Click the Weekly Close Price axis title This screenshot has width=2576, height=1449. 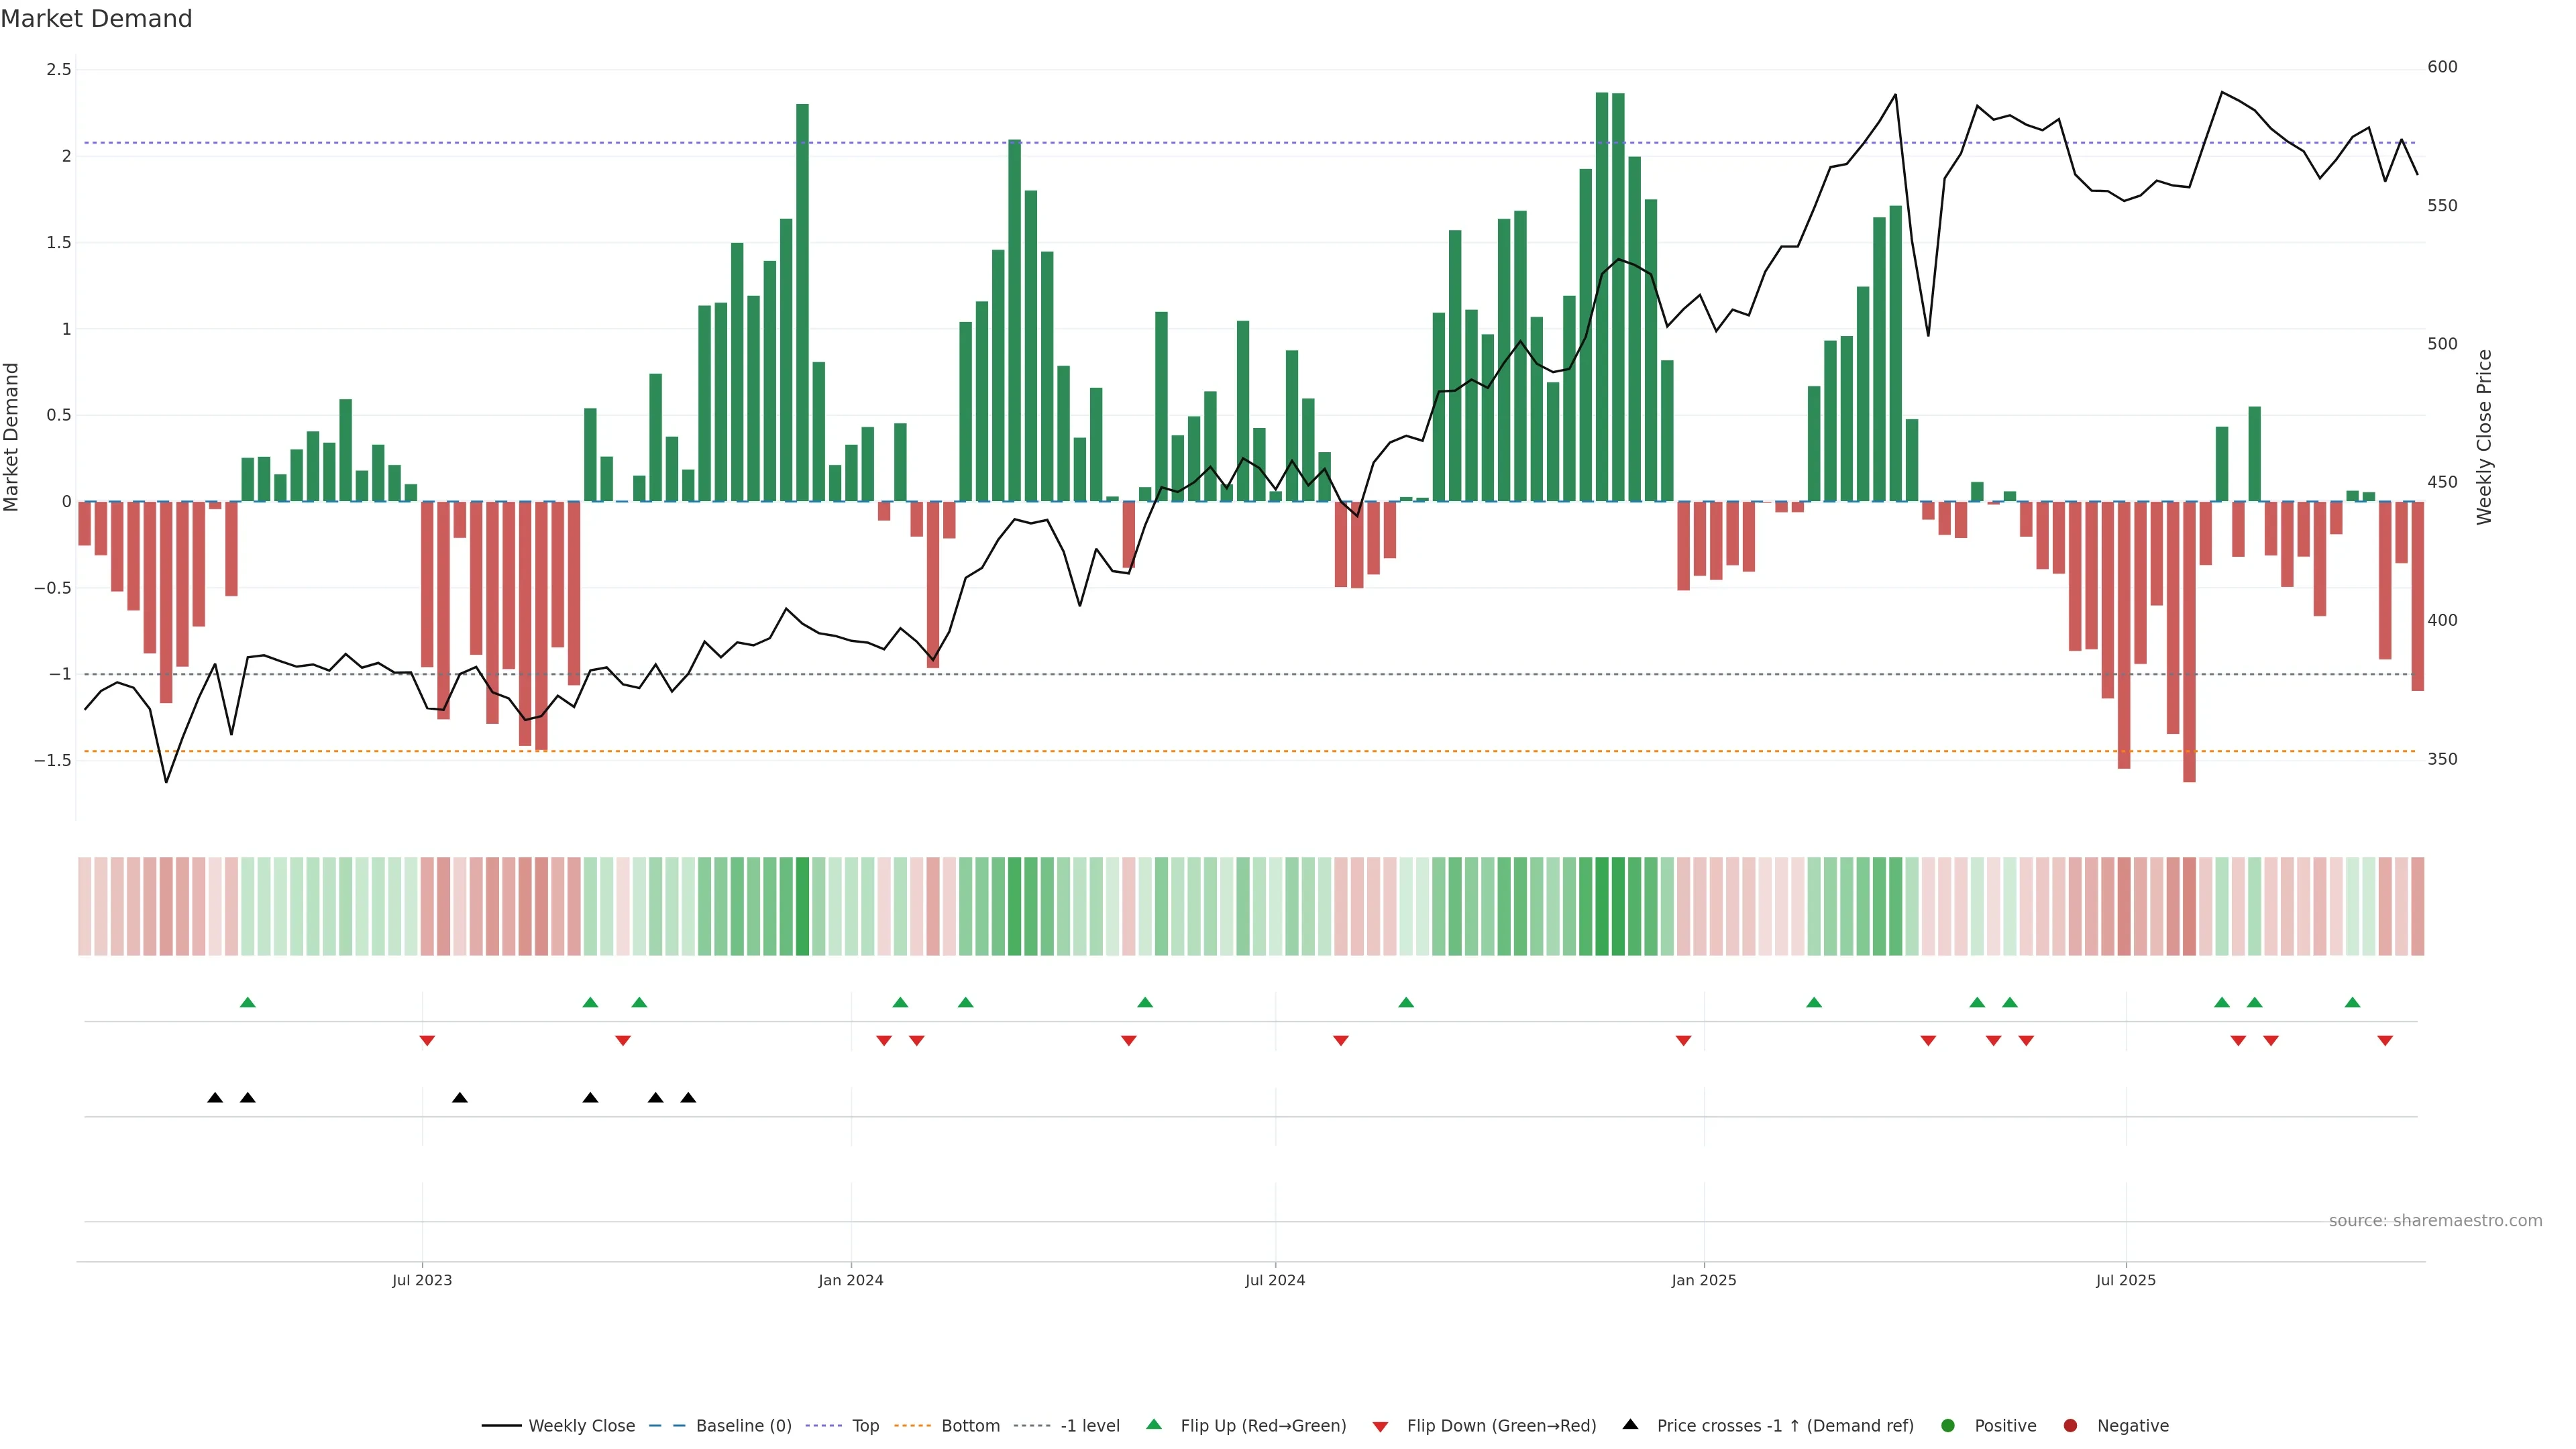2484,437
